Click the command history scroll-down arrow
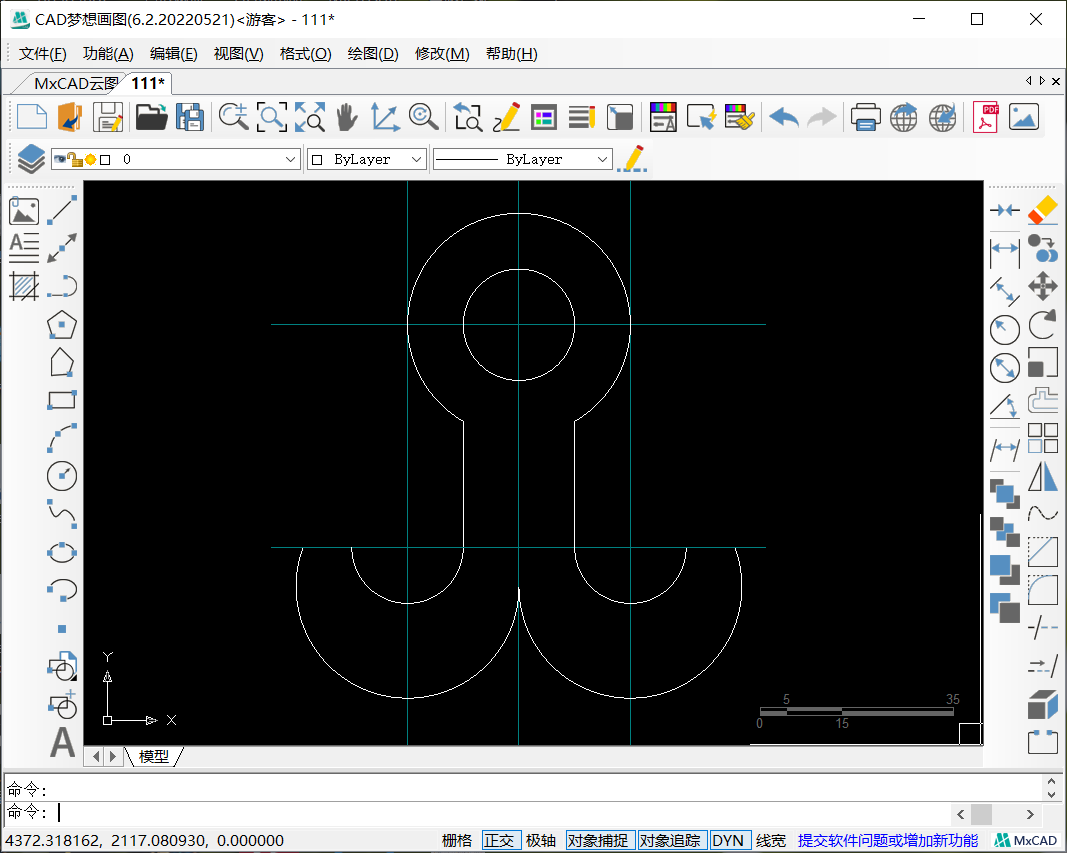The image size is (1067, 853). pyautogui.click(x=1052, y=794)
